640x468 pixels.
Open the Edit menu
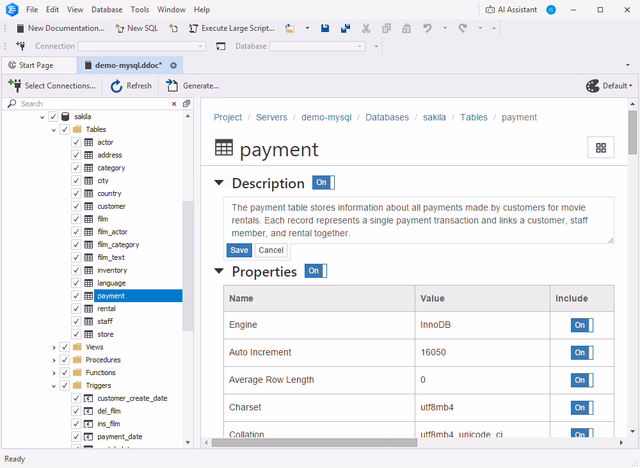click(52, 9)
